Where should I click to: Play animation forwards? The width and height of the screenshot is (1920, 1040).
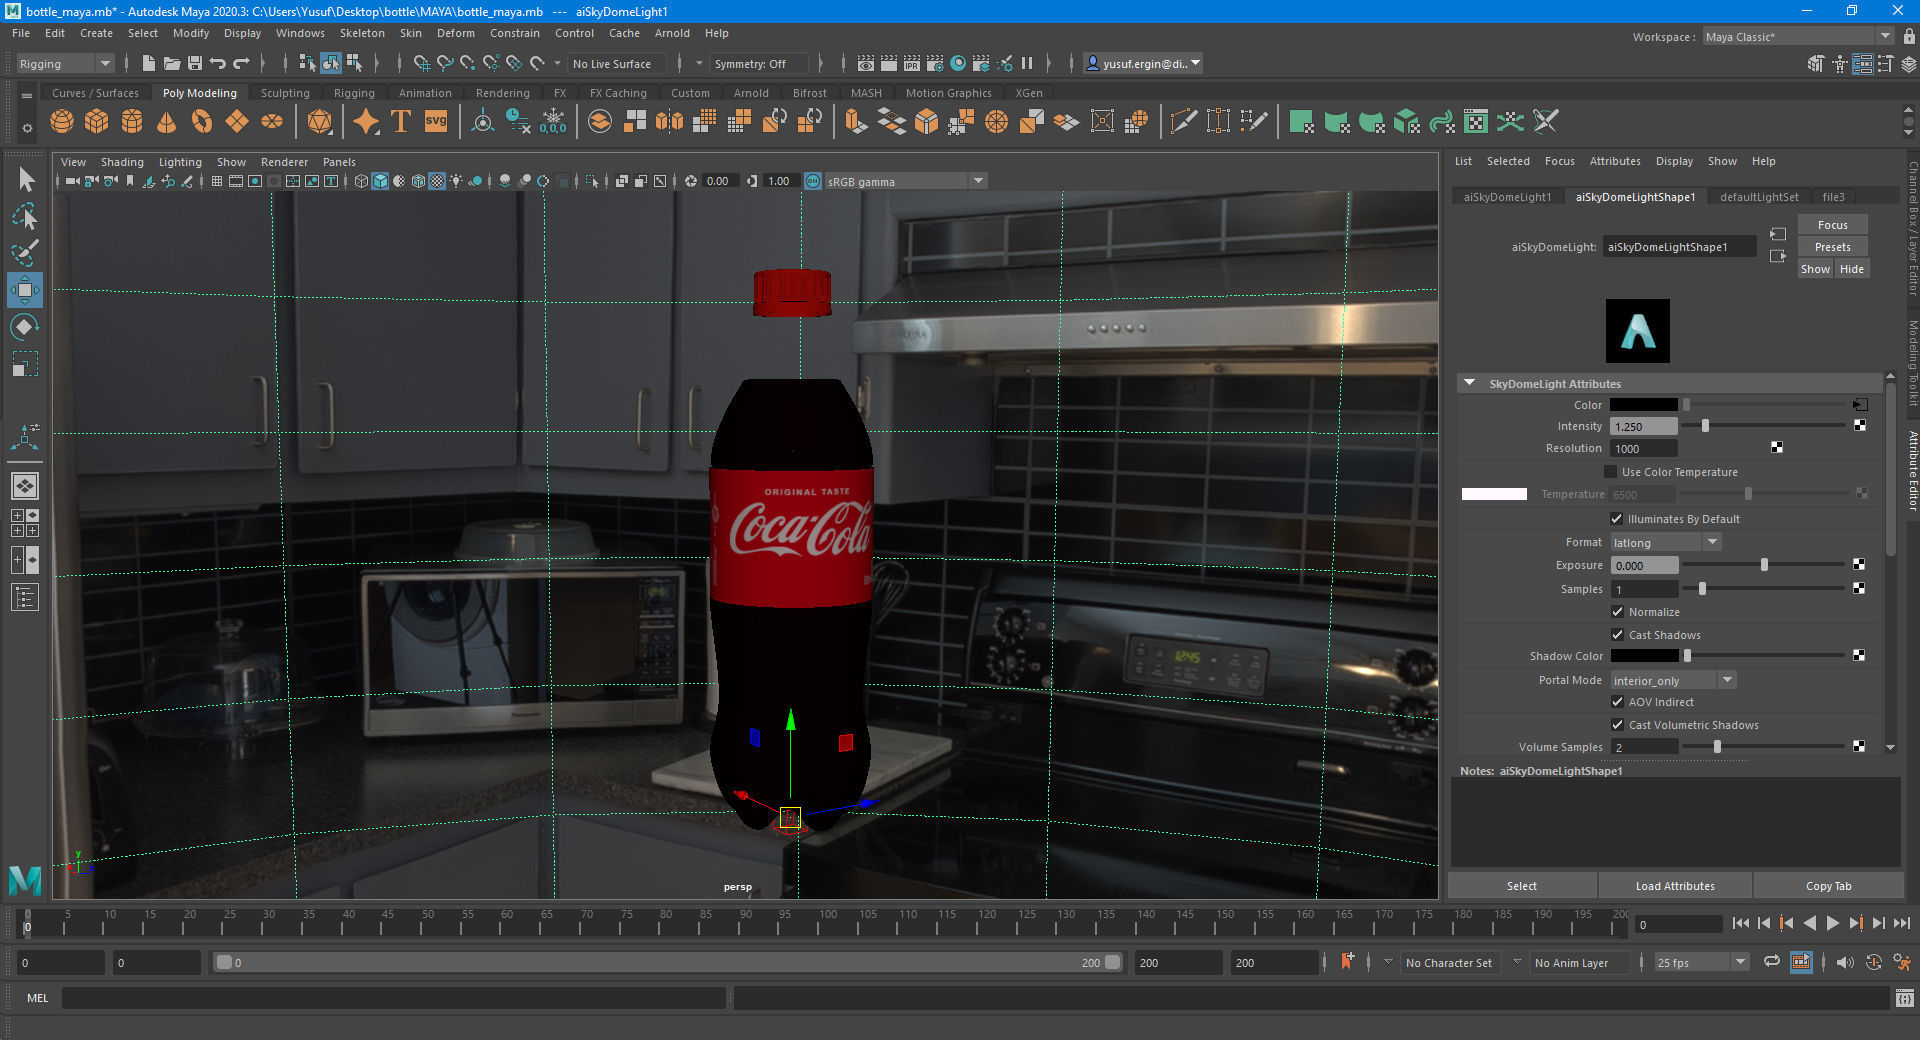(x=1833, y=924)
